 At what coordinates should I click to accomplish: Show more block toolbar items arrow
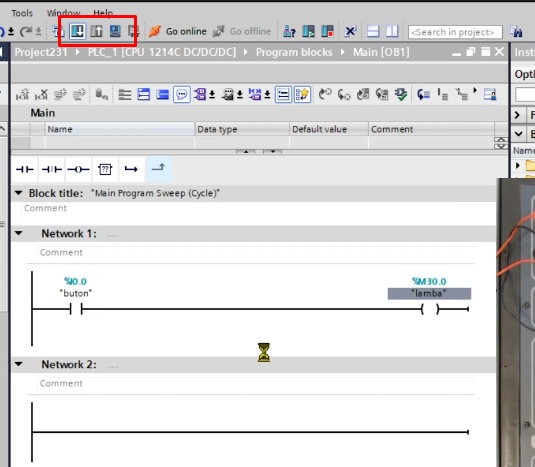pyautogui.click(x=475, y=90)
